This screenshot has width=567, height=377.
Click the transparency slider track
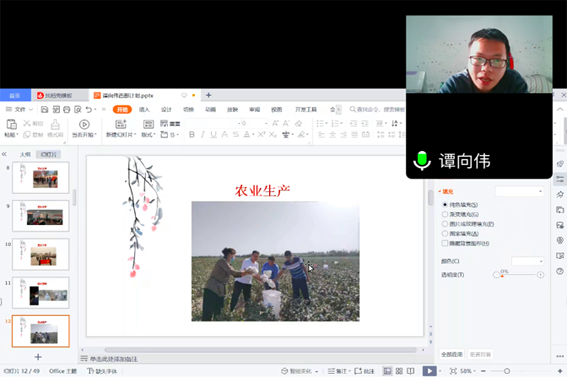tap(518, 275)
